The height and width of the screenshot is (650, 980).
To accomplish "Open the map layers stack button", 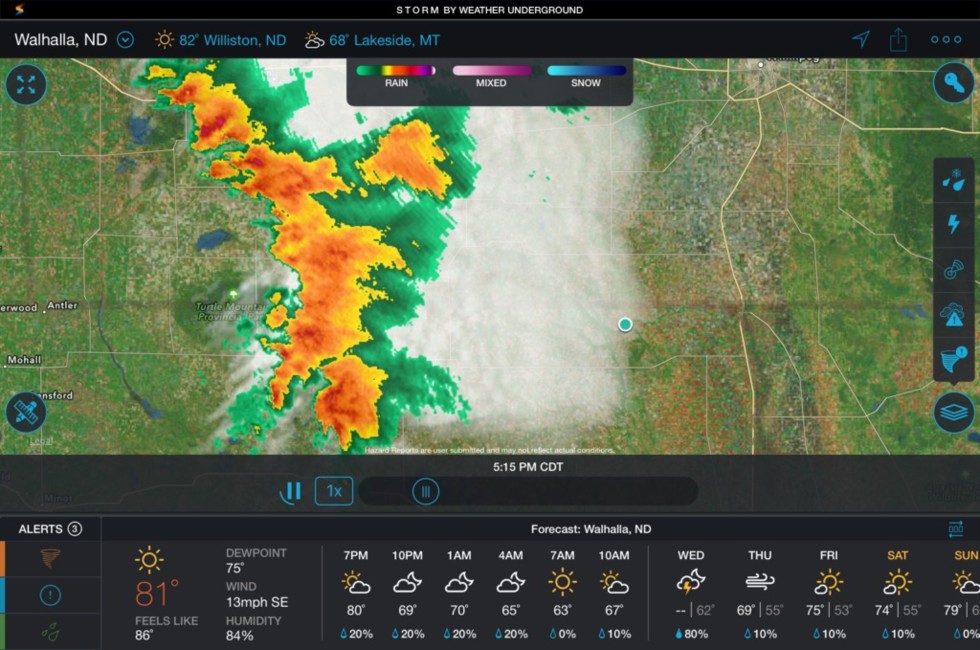I will tap(954, 412).
